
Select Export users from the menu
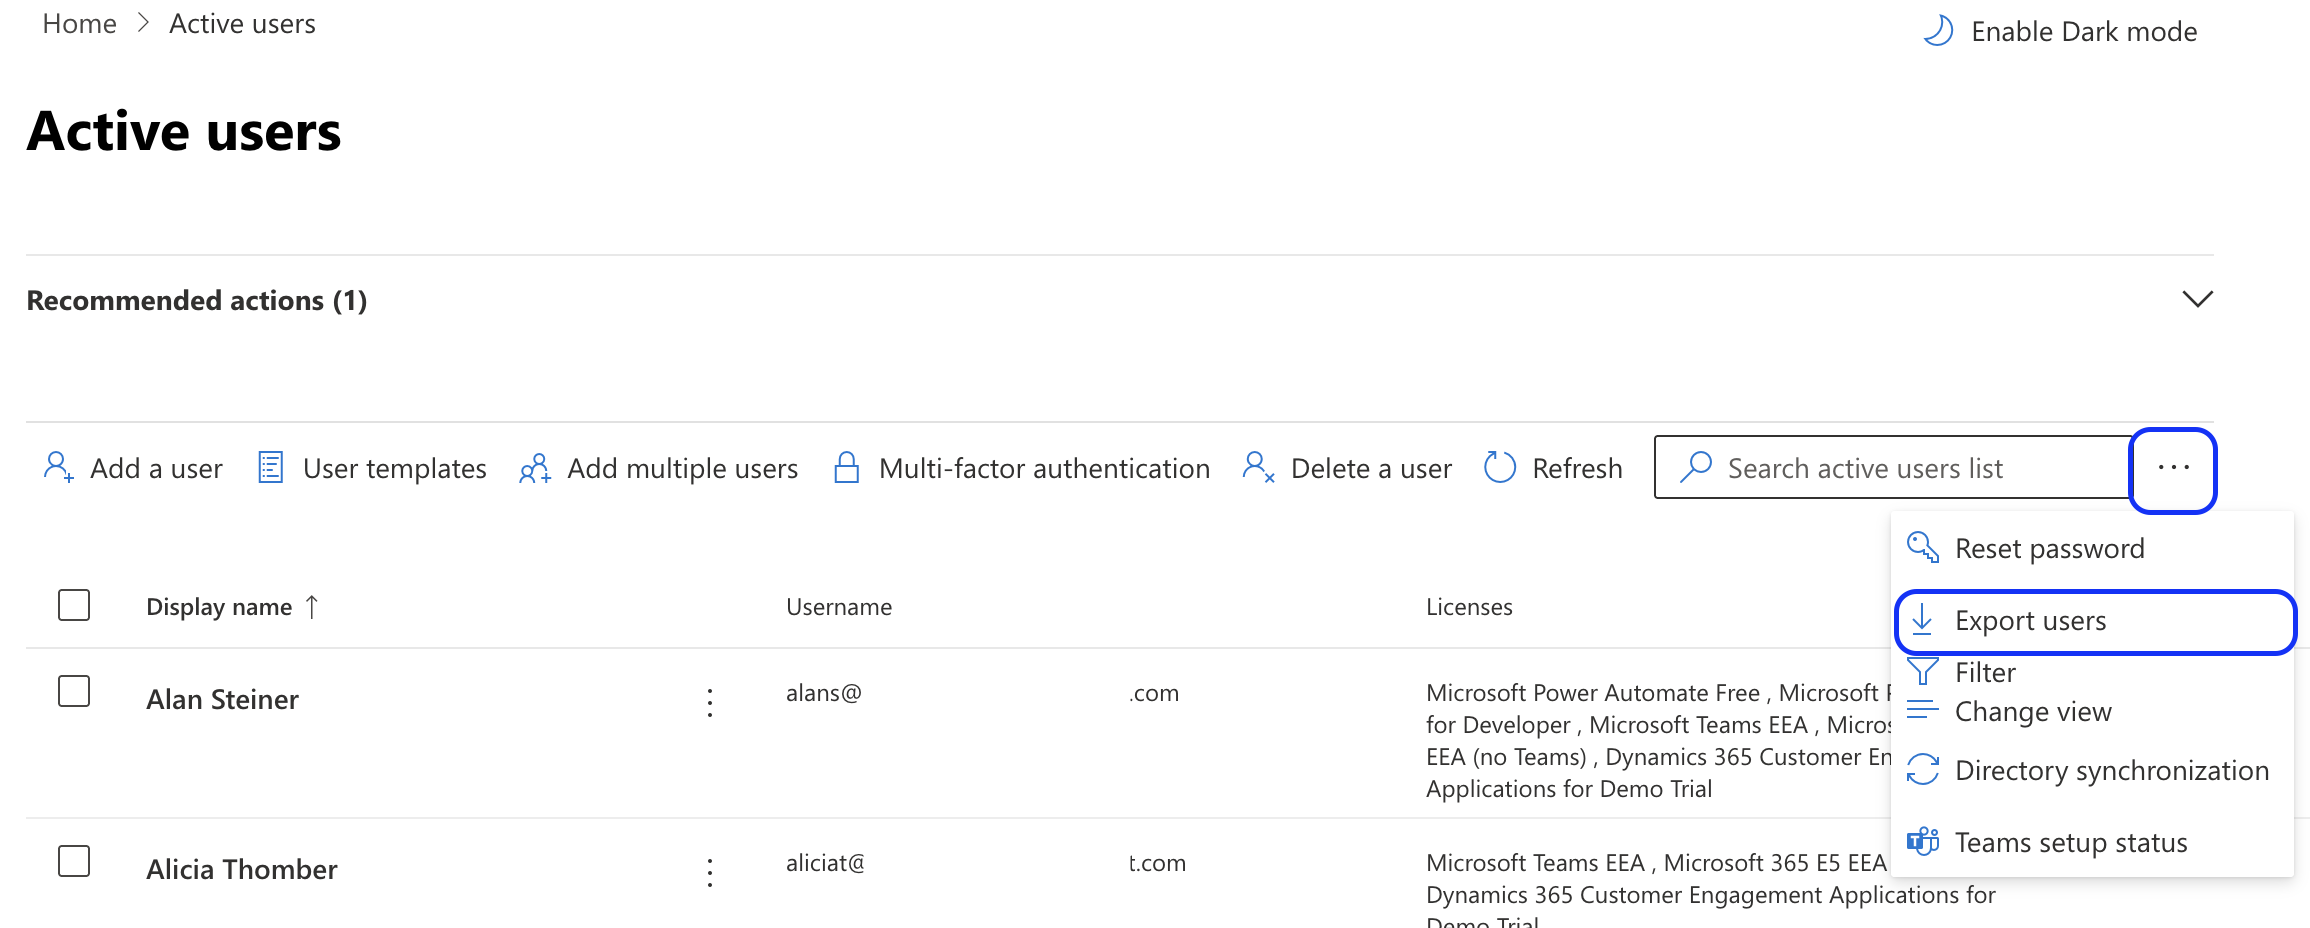tap(2030, 620)
